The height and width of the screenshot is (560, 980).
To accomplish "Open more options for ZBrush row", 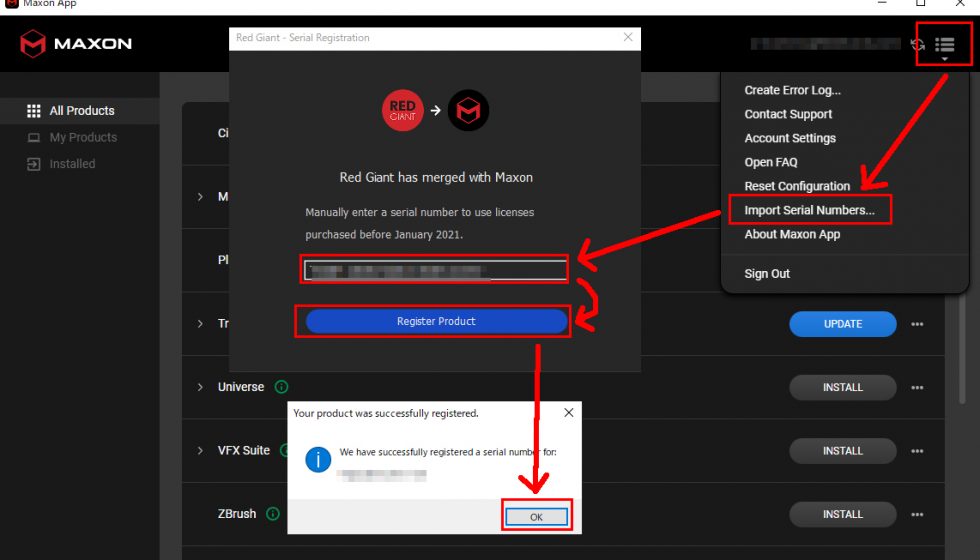I will coord(917,514).
